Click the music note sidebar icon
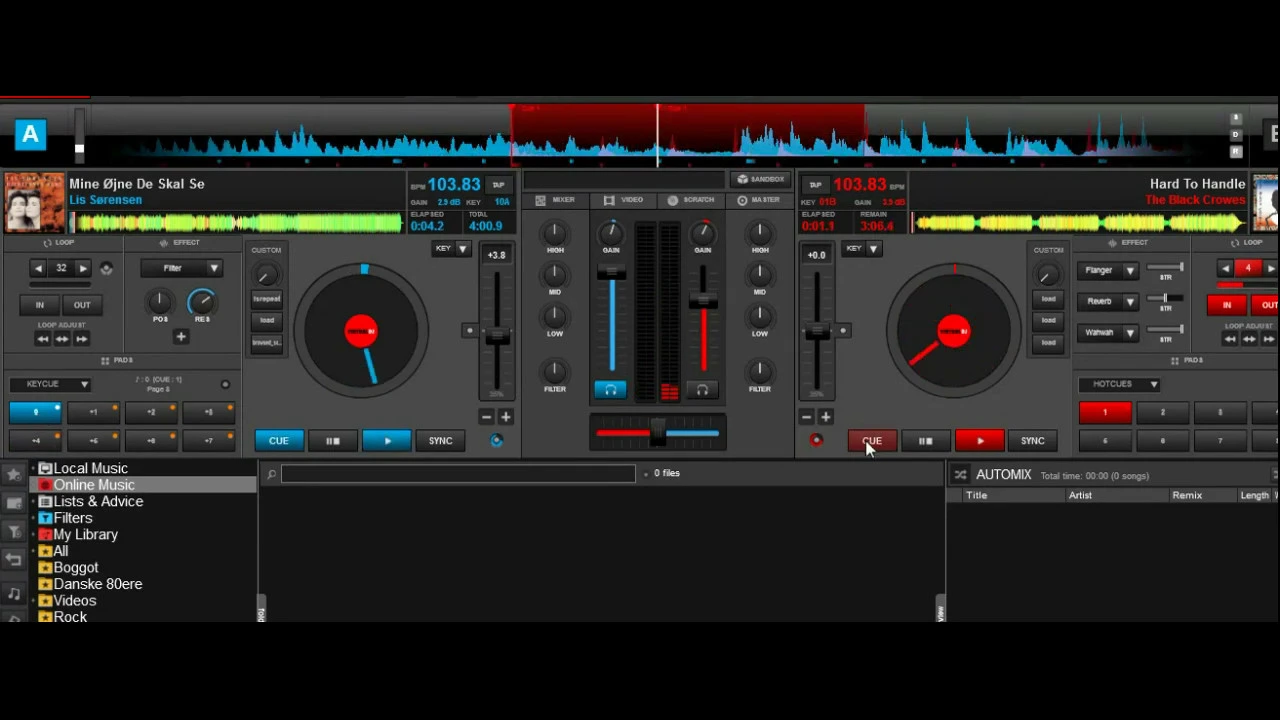Screen dimensions: 1280x720 (x=14, y=594)
